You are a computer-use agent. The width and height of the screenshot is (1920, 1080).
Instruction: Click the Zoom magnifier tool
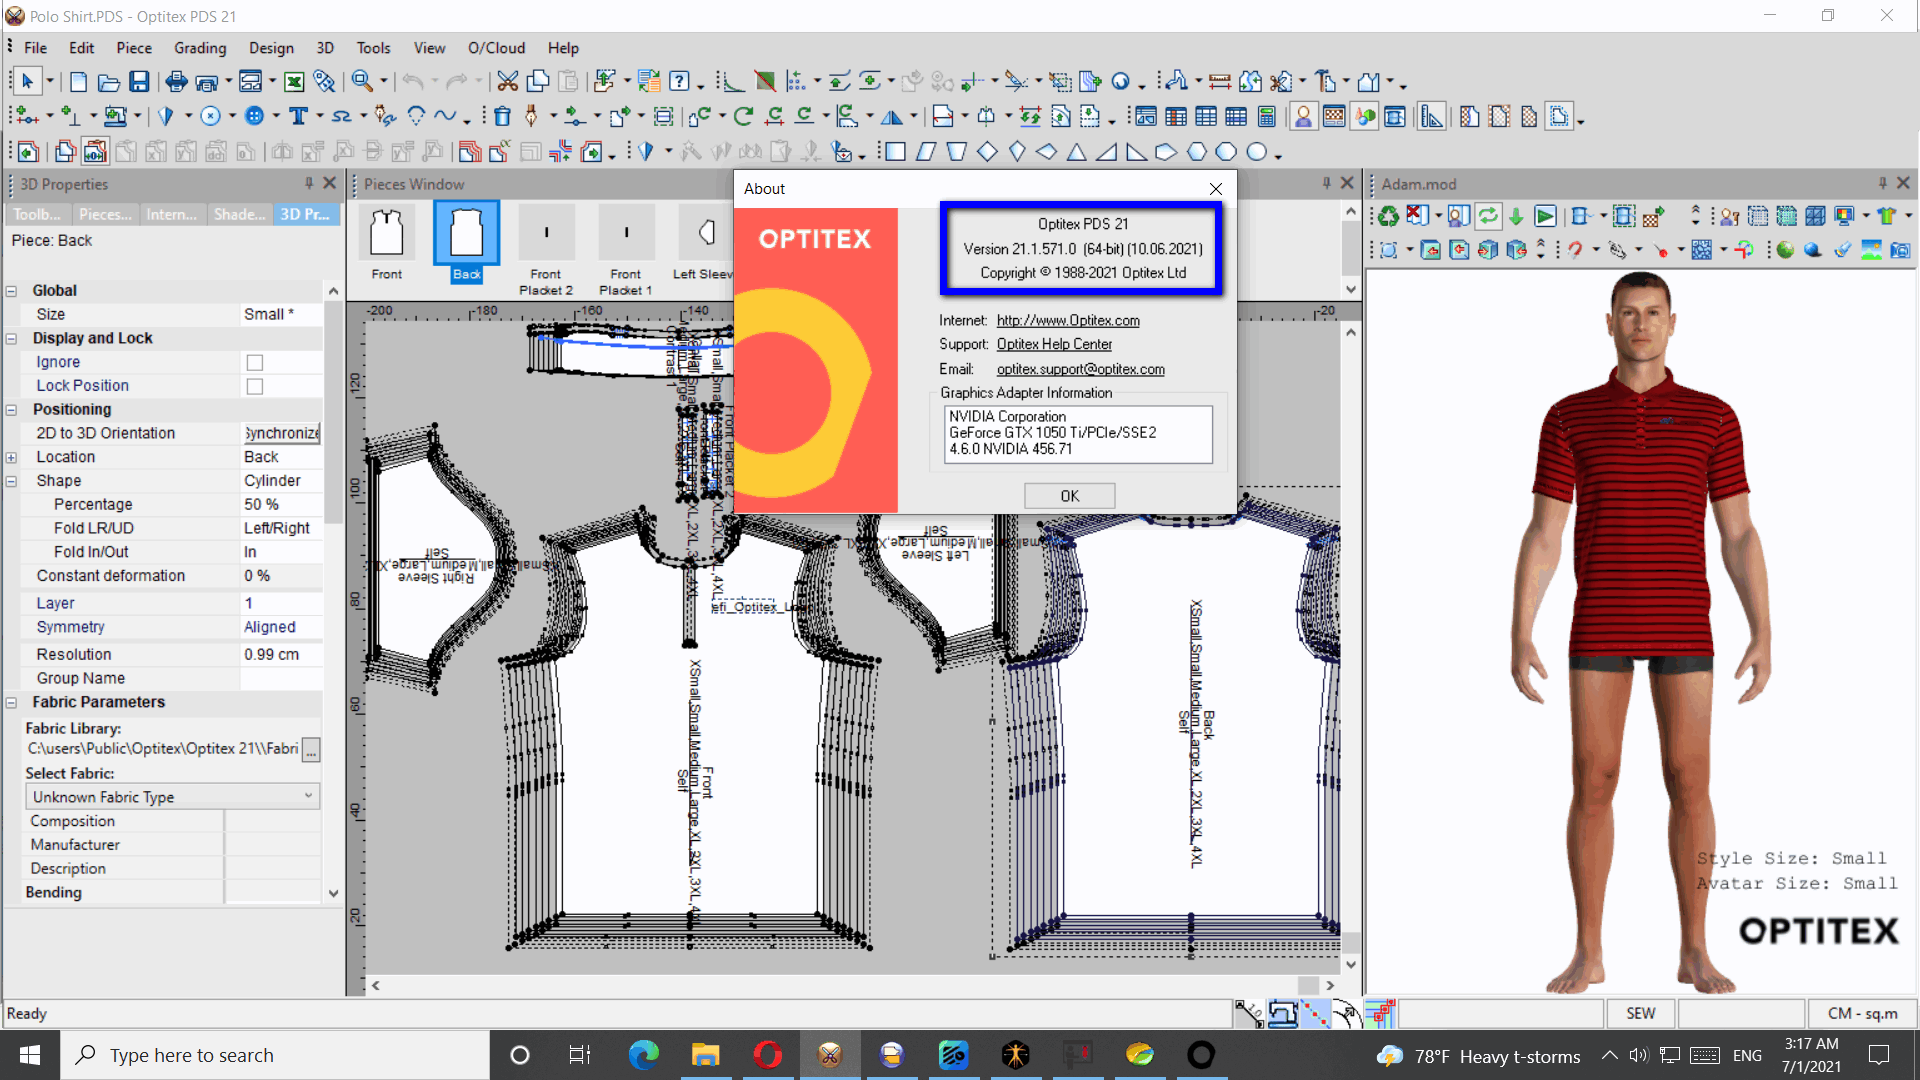tap(362, 81)
